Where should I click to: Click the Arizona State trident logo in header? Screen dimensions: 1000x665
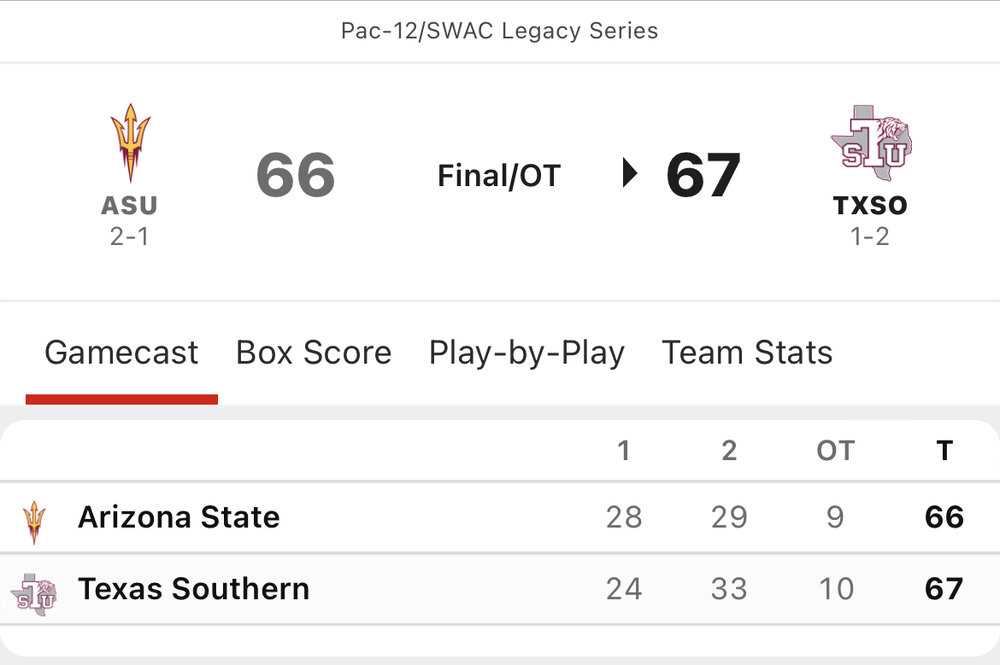[x=130, y=143]
